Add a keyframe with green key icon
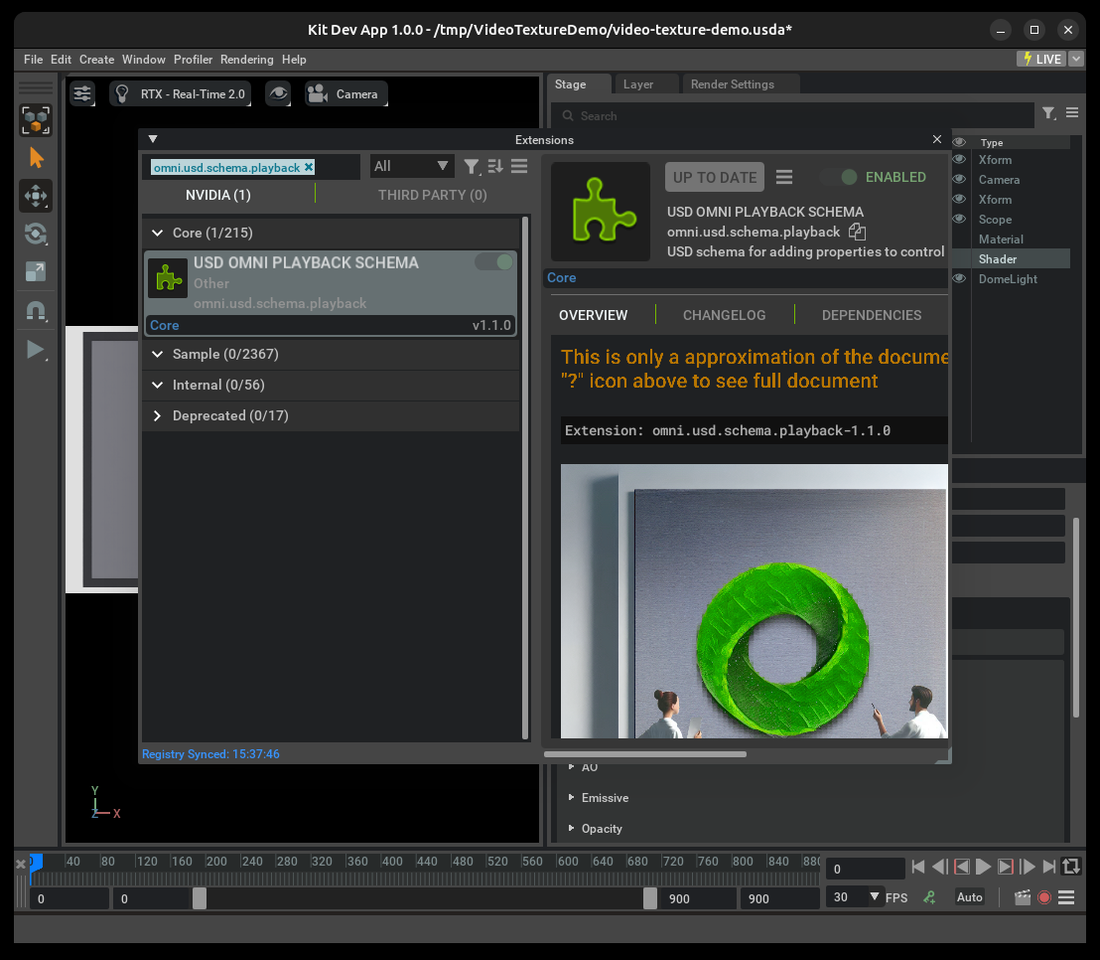Screen dimensions: 1100x960 pos(930,897)
